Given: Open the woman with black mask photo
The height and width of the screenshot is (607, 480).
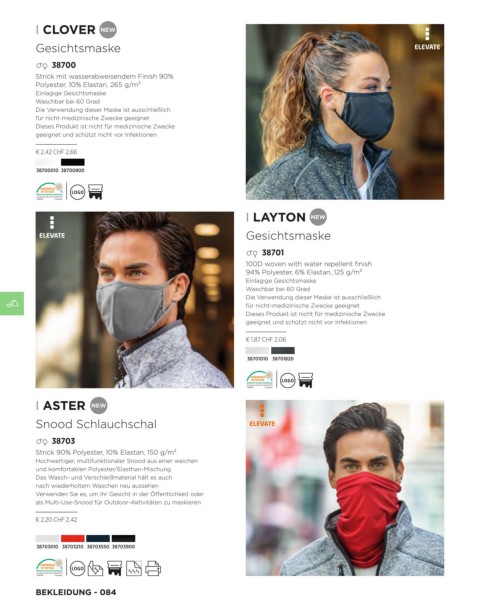Looking at the screenshot, I should tap(345, 112).
